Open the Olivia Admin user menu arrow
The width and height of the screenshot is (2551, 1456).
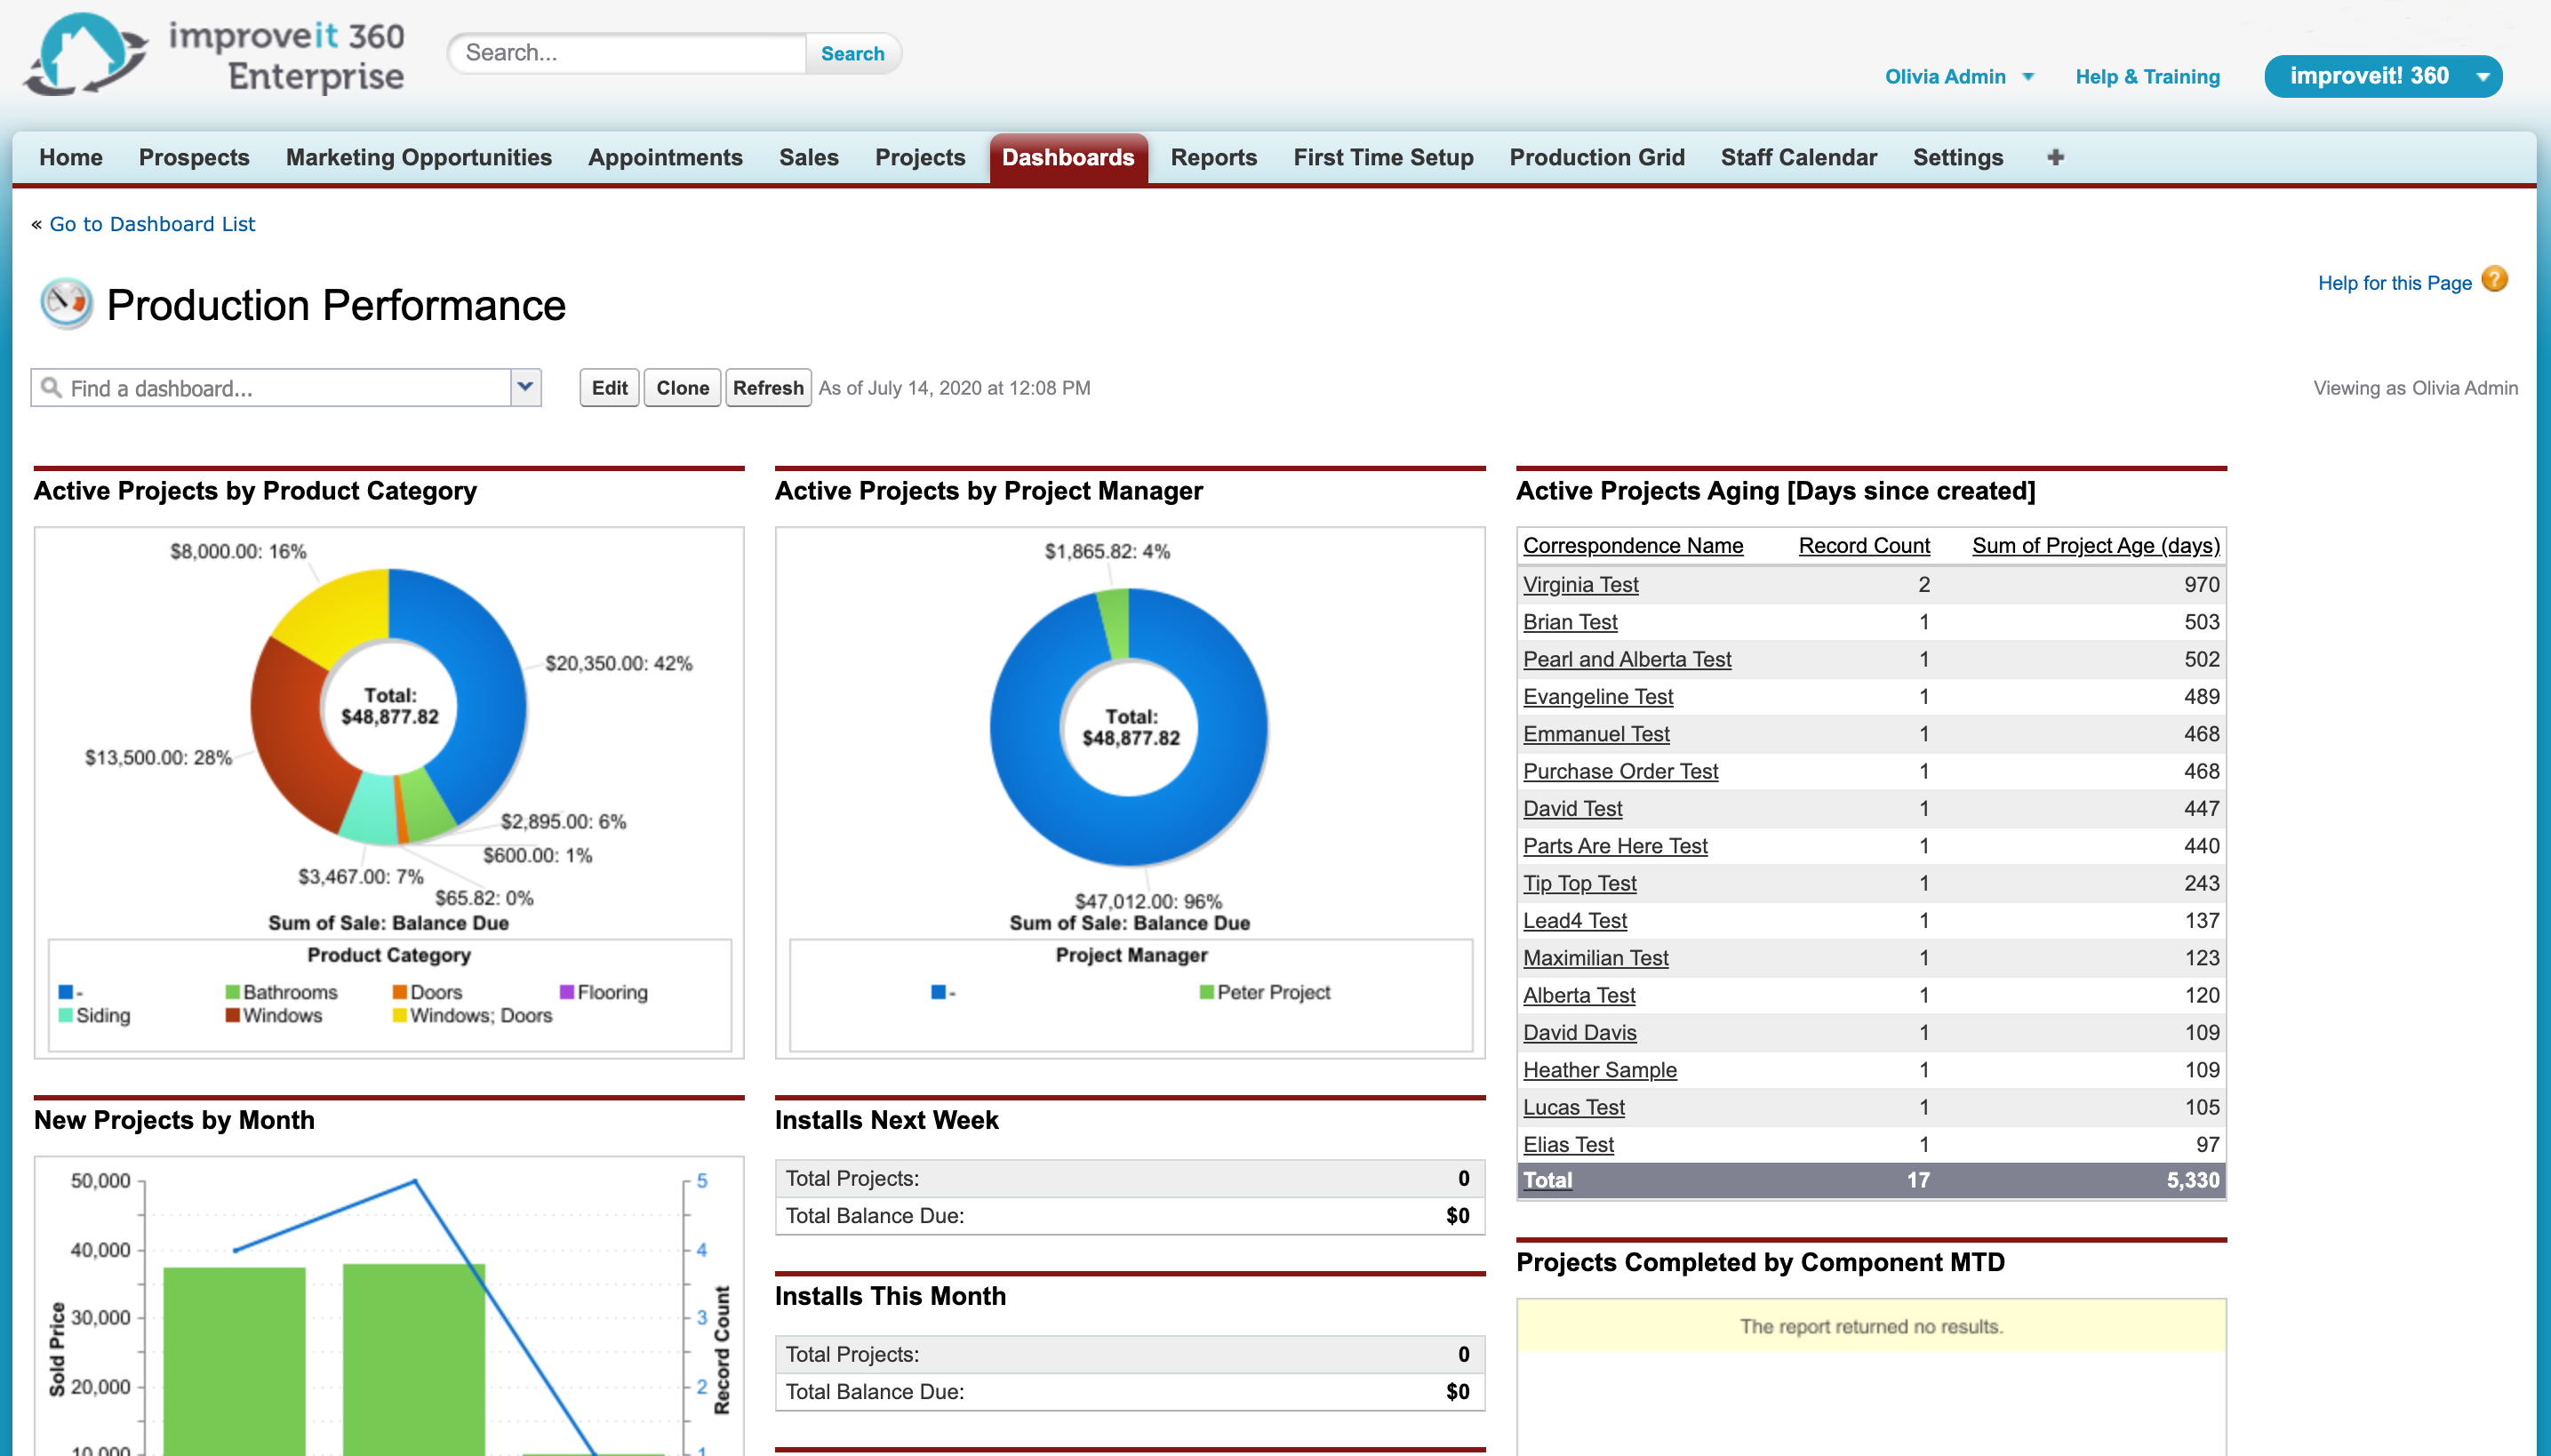(2028, 77)
